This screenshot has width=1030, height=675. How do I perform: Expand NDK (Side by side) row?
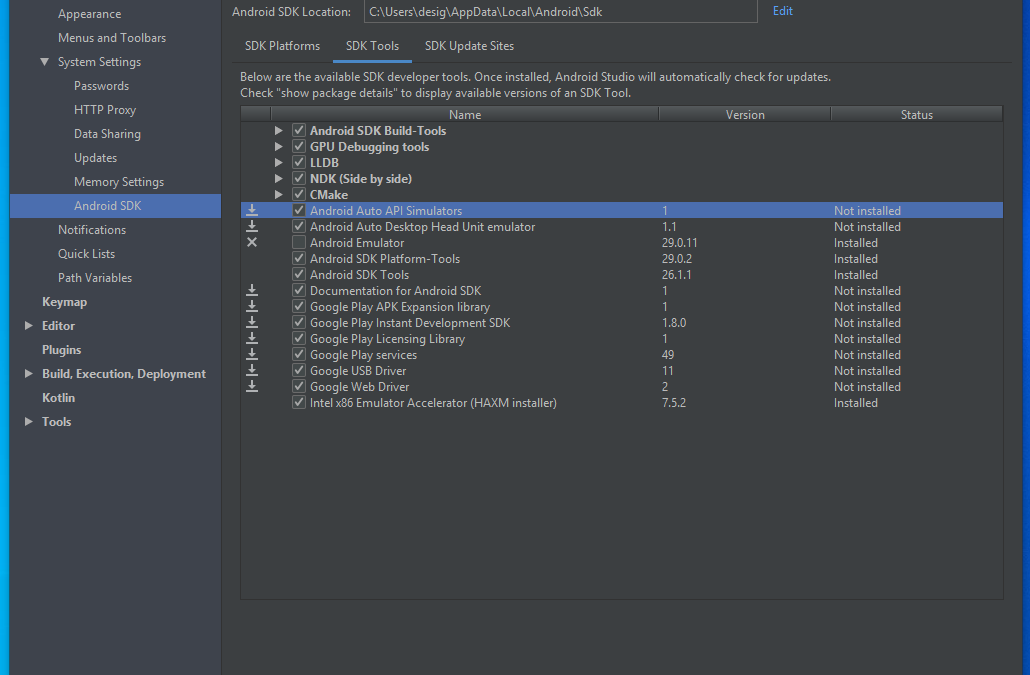[279, 179]
